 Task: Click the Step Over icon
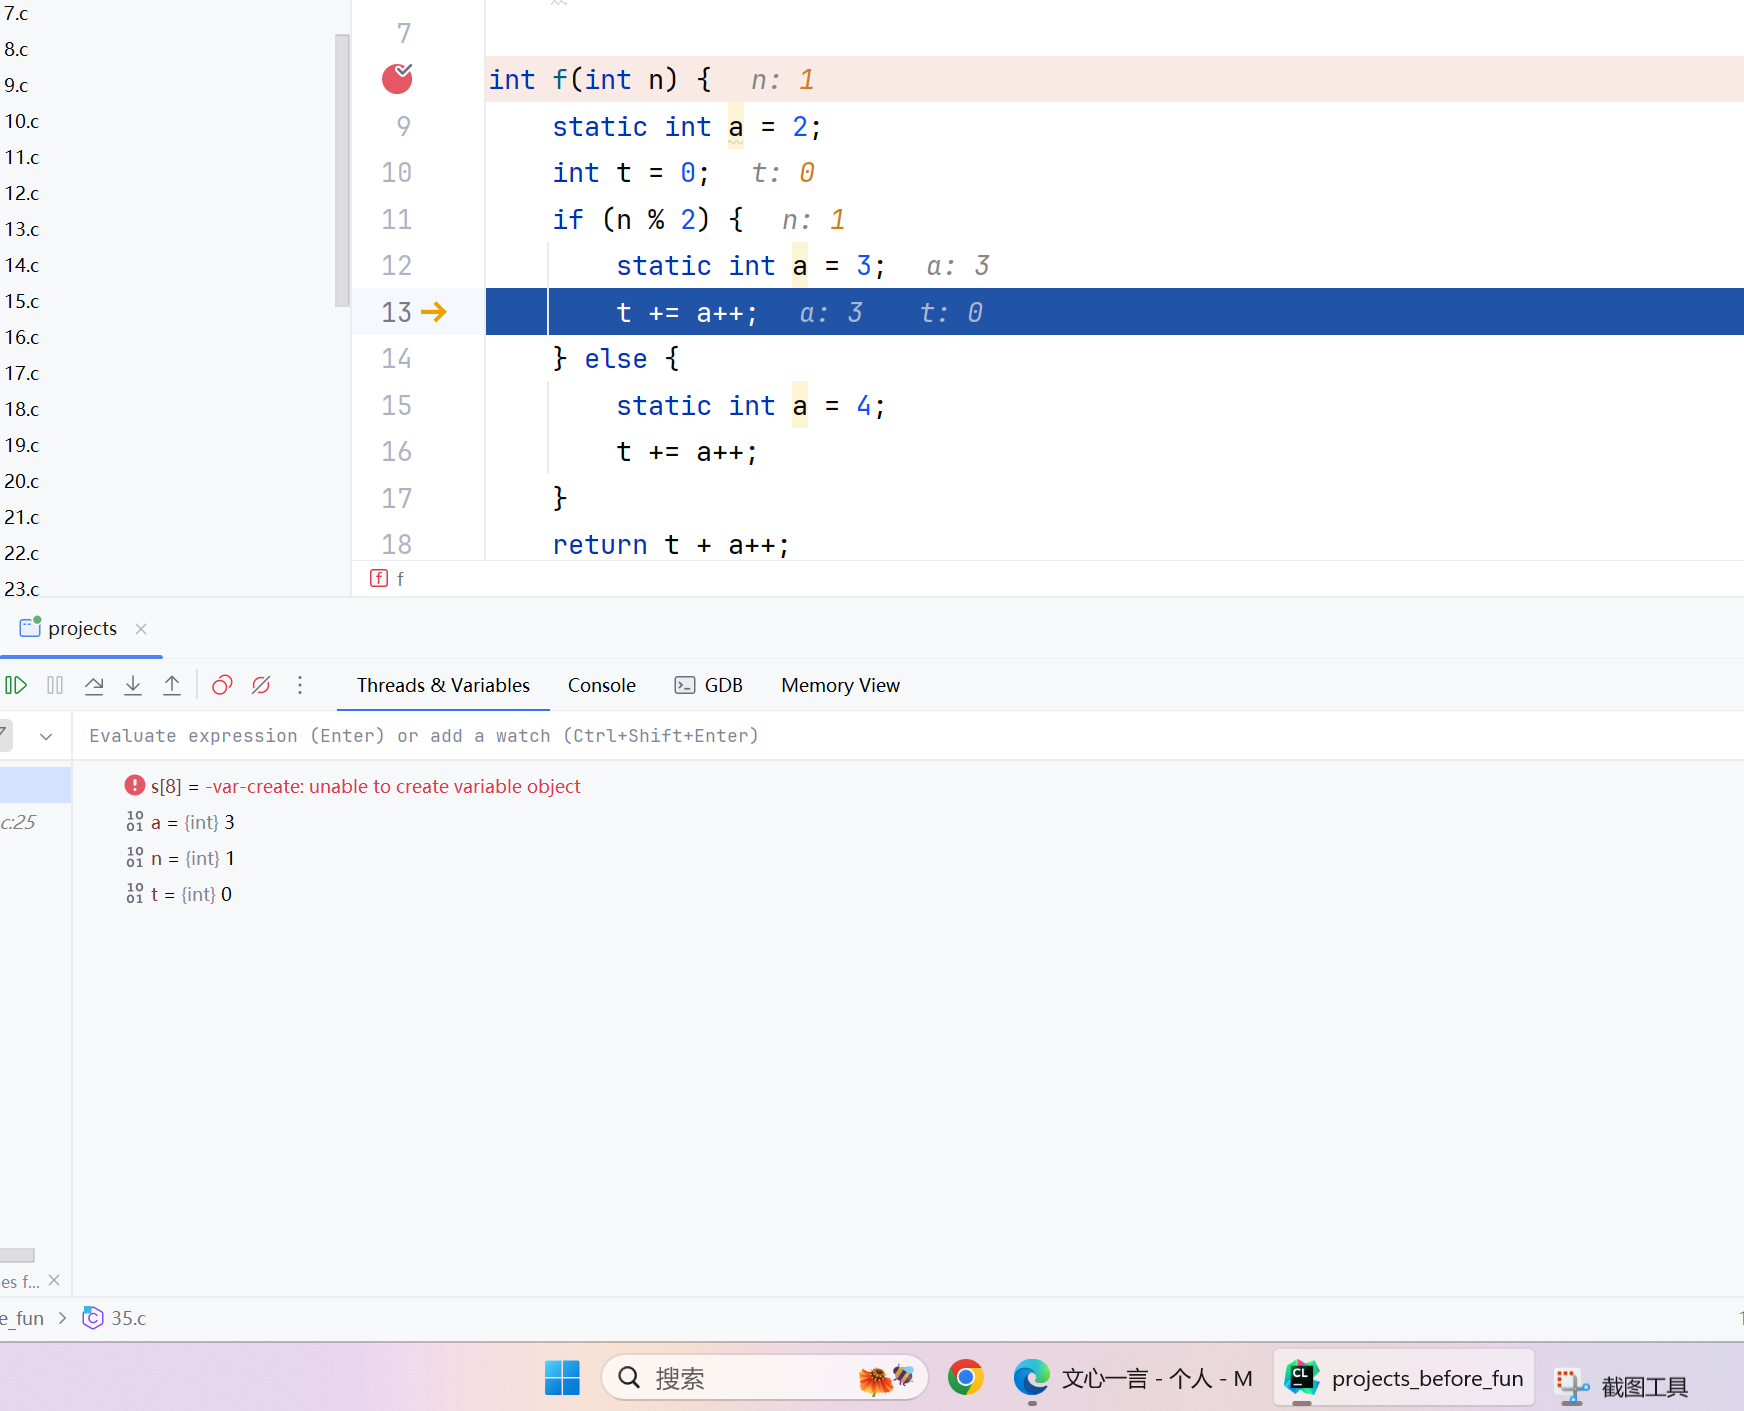pos(94,685)
